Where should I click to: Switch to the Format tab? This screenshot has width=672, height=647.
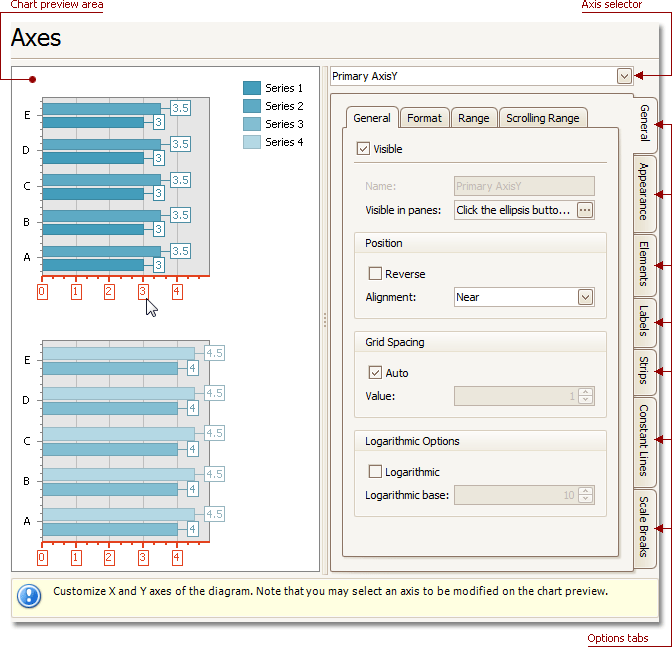(424, 118)
